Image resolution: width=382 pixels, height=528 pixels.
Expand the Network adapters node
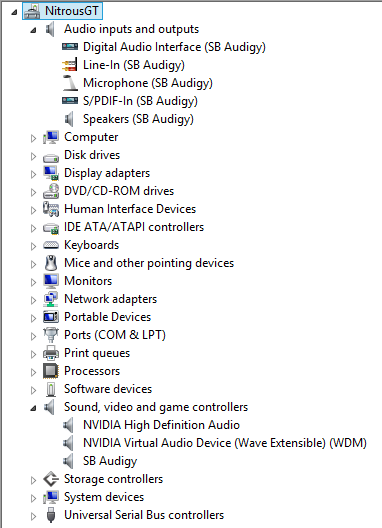coord(33,300)
